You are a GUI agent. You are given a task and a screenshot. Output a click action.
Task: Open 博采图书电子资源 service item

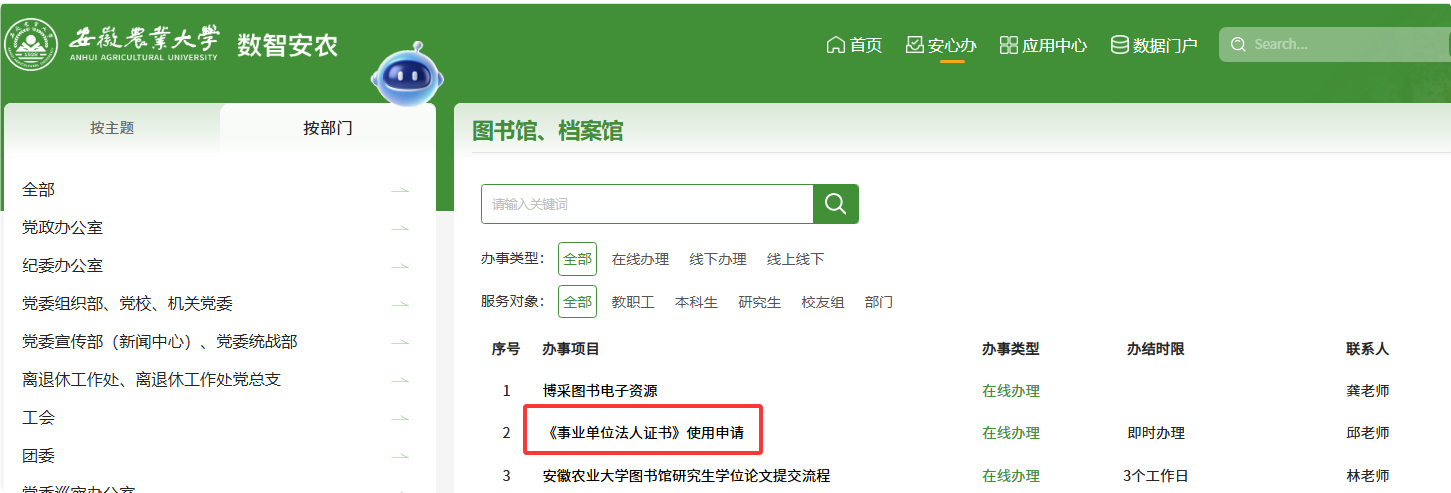[600, 391]
